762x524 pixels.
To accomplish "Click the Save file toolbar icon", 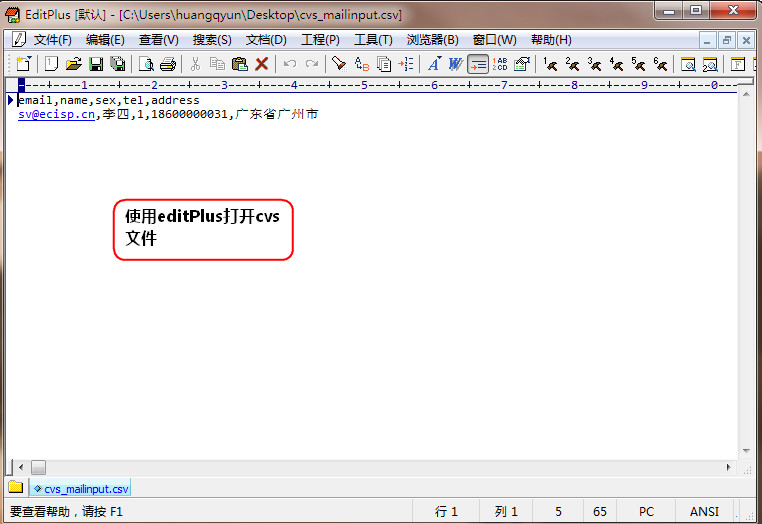I will [x=96, y=64].
